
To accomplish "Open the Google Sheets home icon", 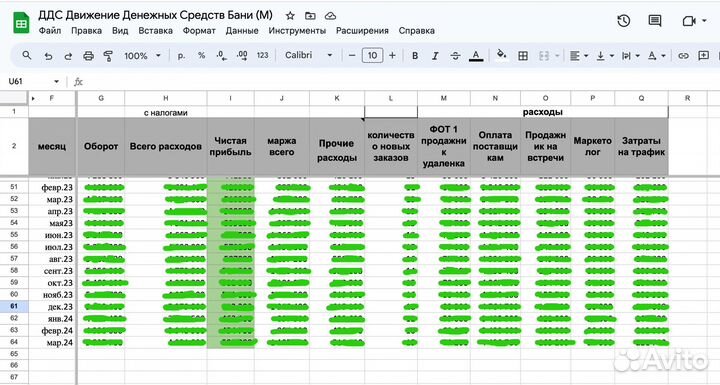I will (x=21, y=23).
